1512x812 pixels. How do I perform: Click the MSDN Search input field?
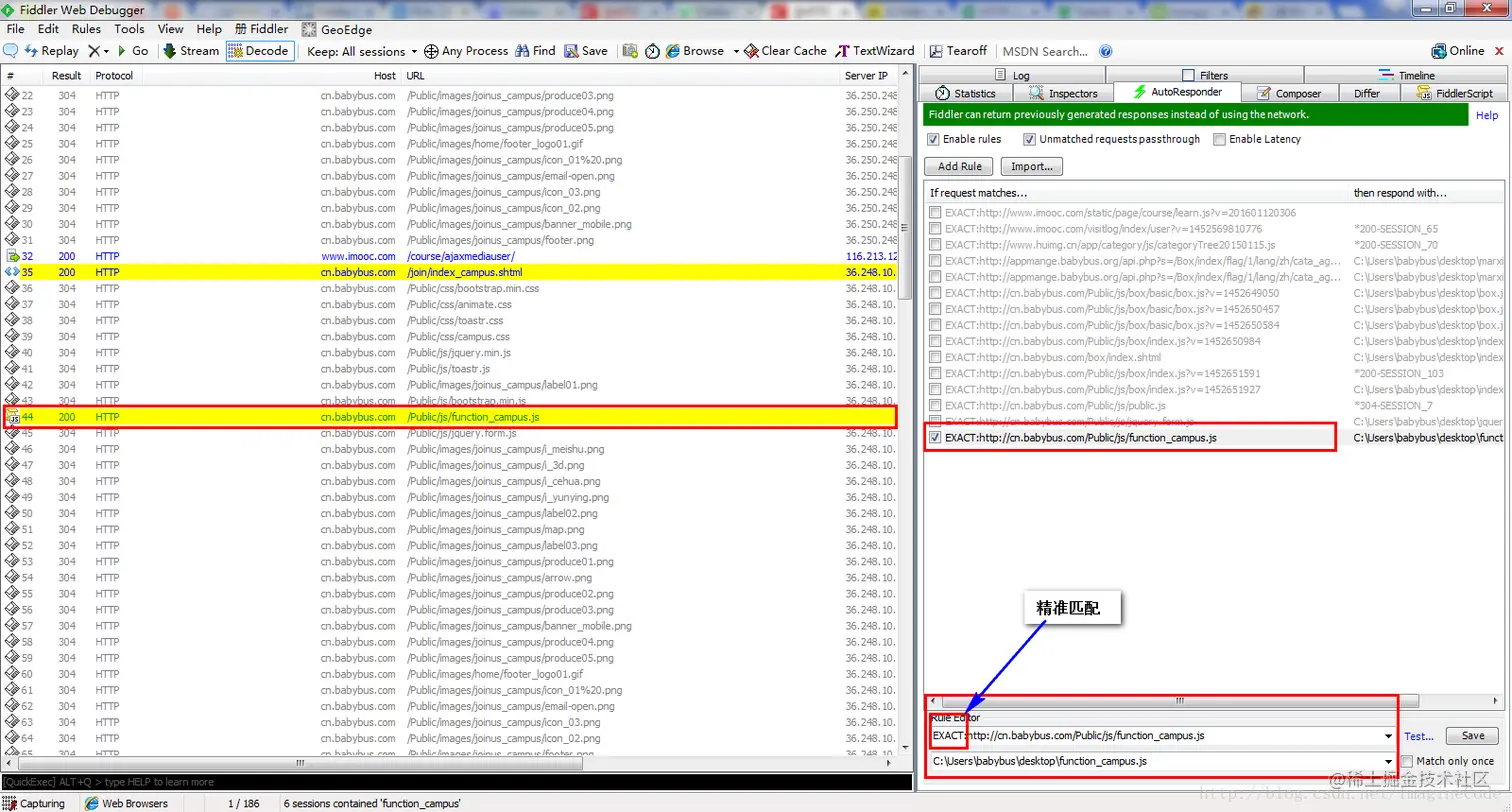click(1046, 51)
